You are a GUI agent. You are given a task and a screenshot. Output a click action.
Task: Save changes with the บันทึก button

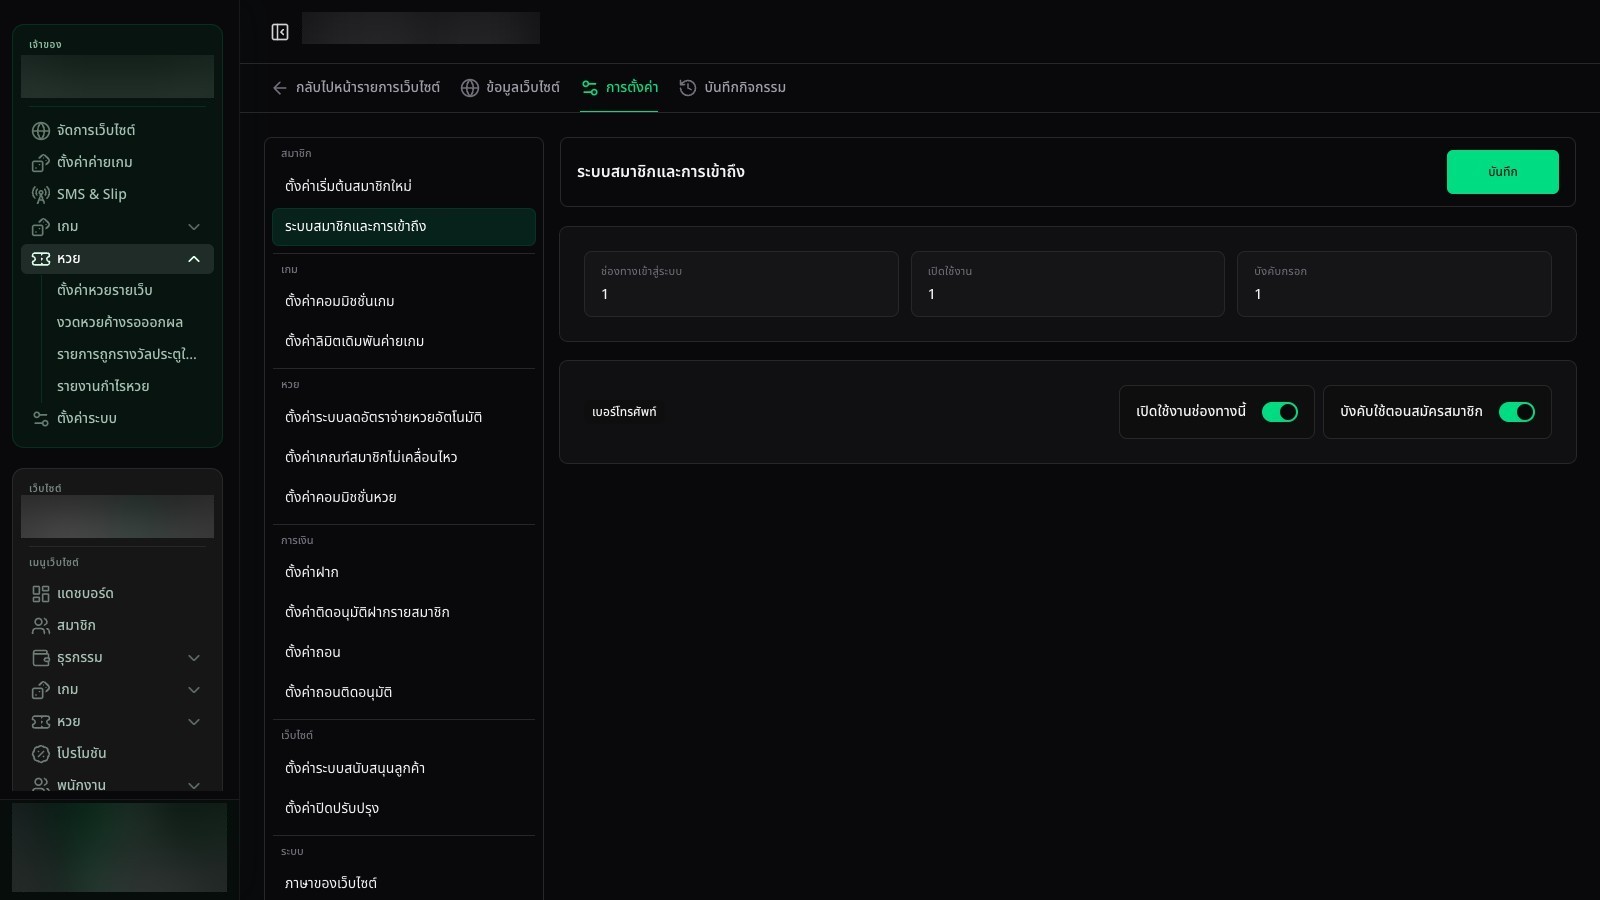point(1502,172)
